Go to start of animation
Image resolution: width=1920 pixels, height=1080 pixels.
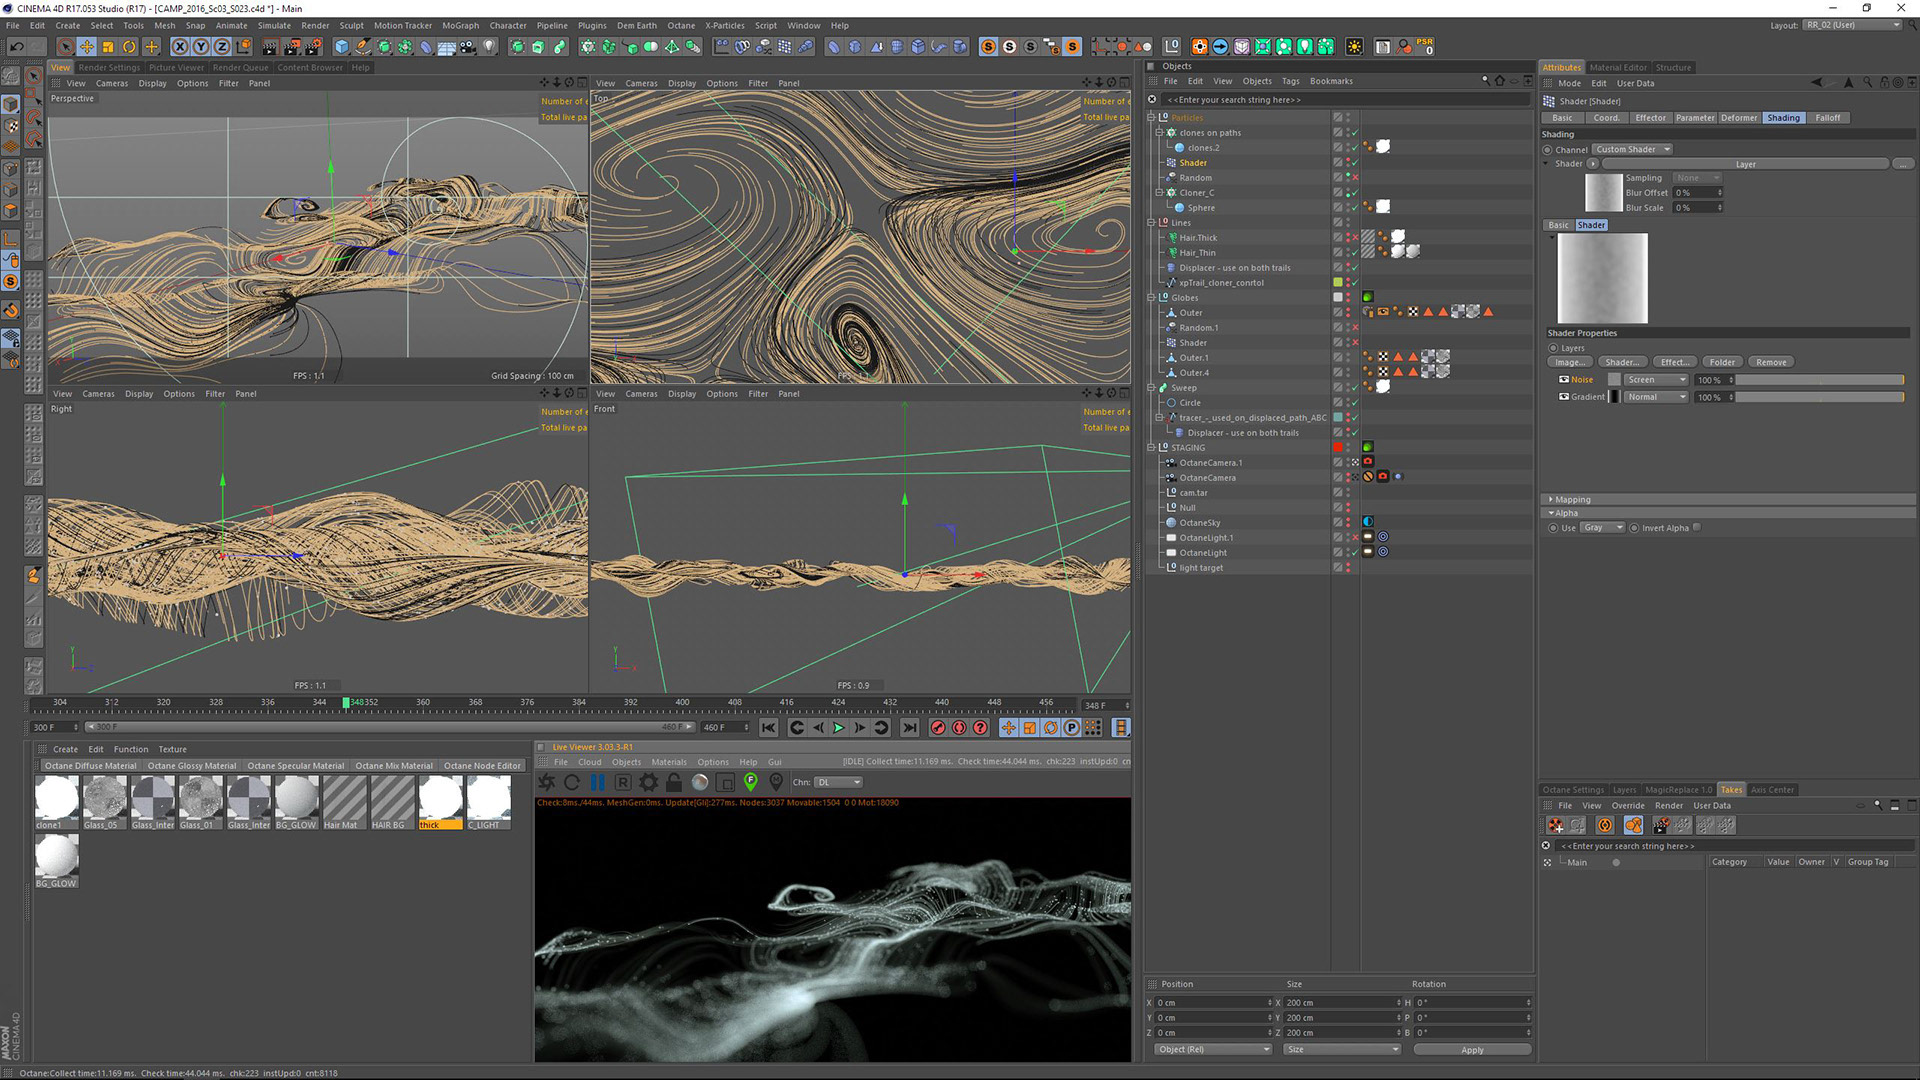tap(769, 728)
